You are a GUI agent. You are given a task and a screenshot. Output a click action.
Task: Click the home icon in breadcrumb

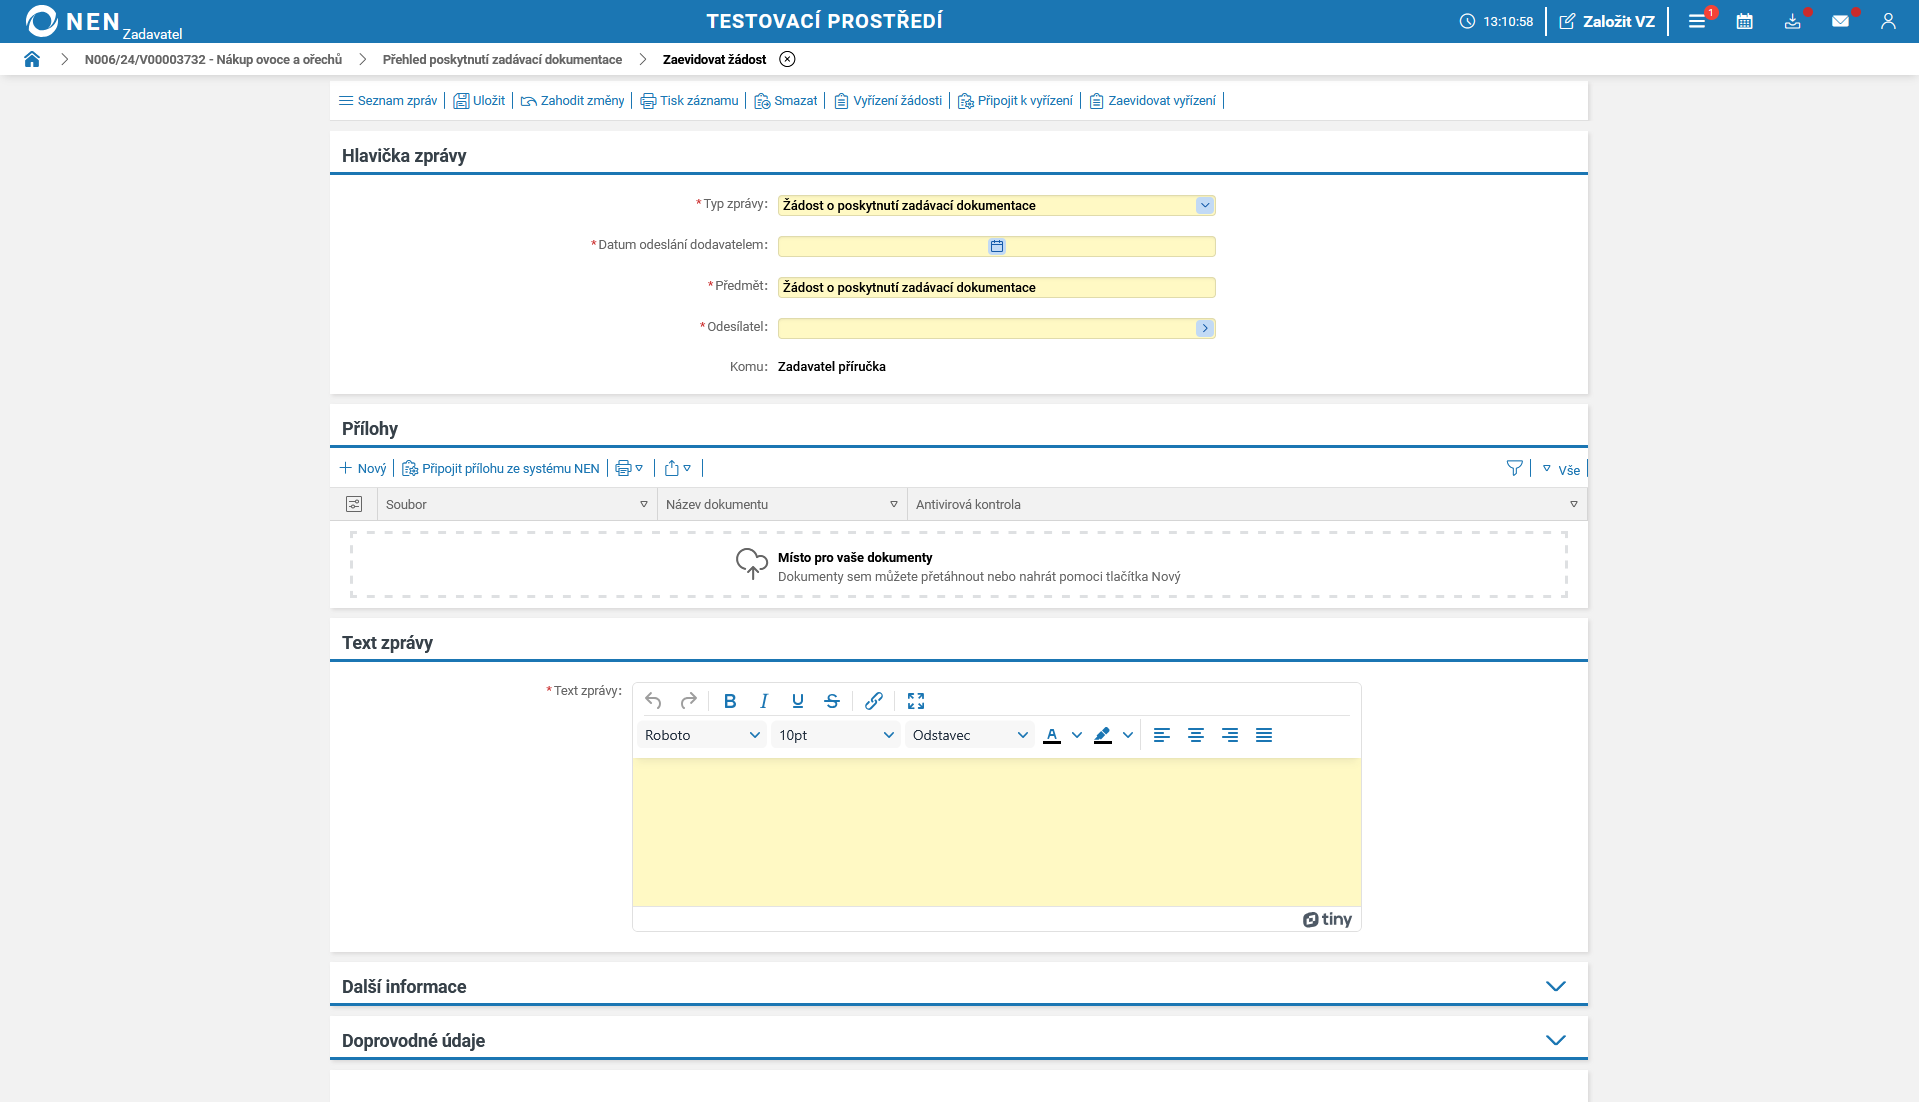click(32, 59)
